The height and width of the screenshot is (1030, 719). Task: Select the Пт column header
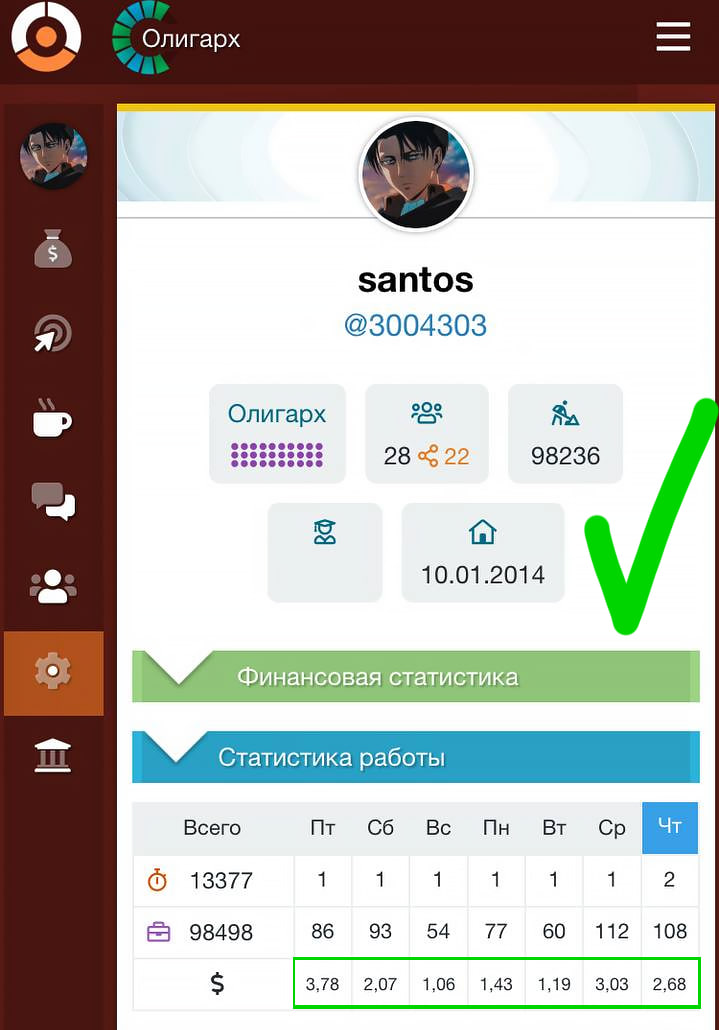(x=322, y=828)
